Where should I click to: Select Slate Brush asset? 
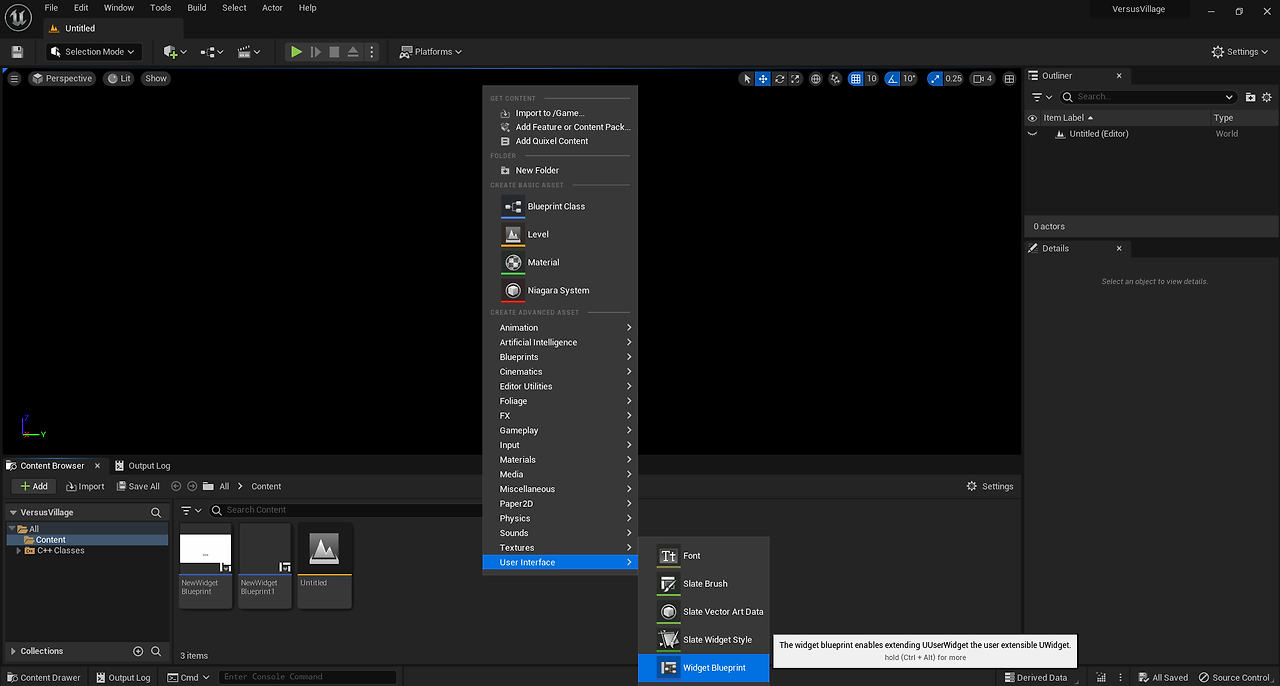[704, 584]
